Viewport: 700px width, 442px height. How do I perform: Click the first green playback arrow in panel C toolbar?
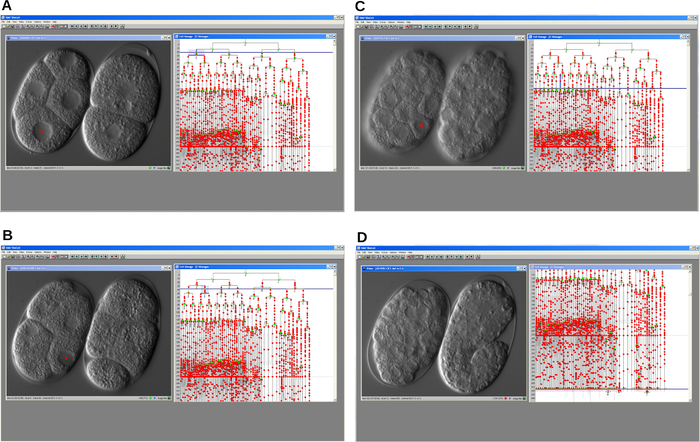[x=426, y=26]
